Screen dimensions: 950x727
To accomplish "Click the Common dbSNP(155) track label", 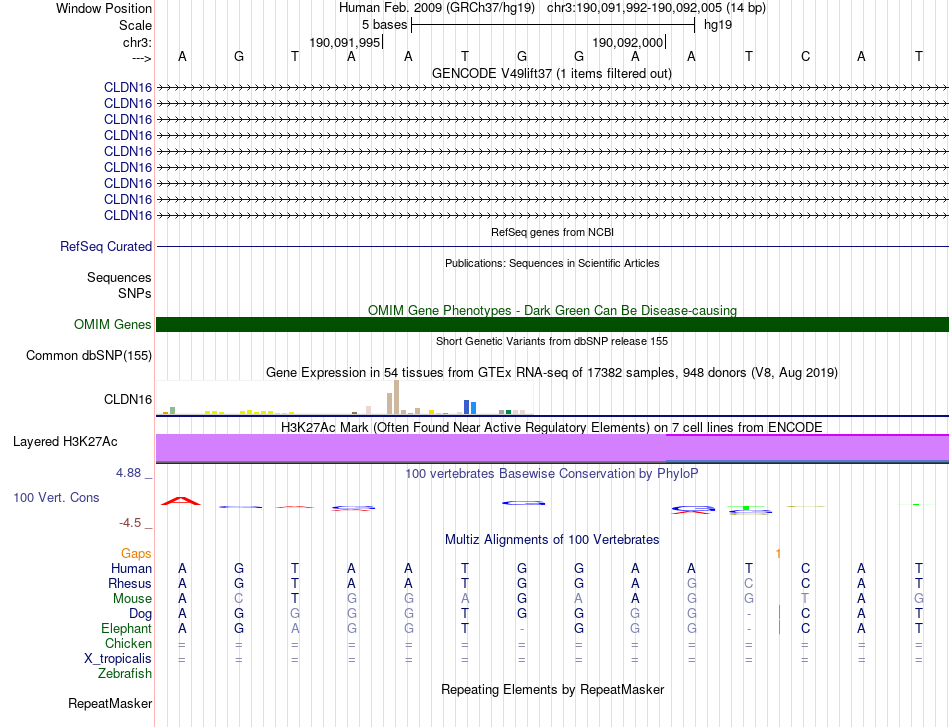I will tap(88, 356).
